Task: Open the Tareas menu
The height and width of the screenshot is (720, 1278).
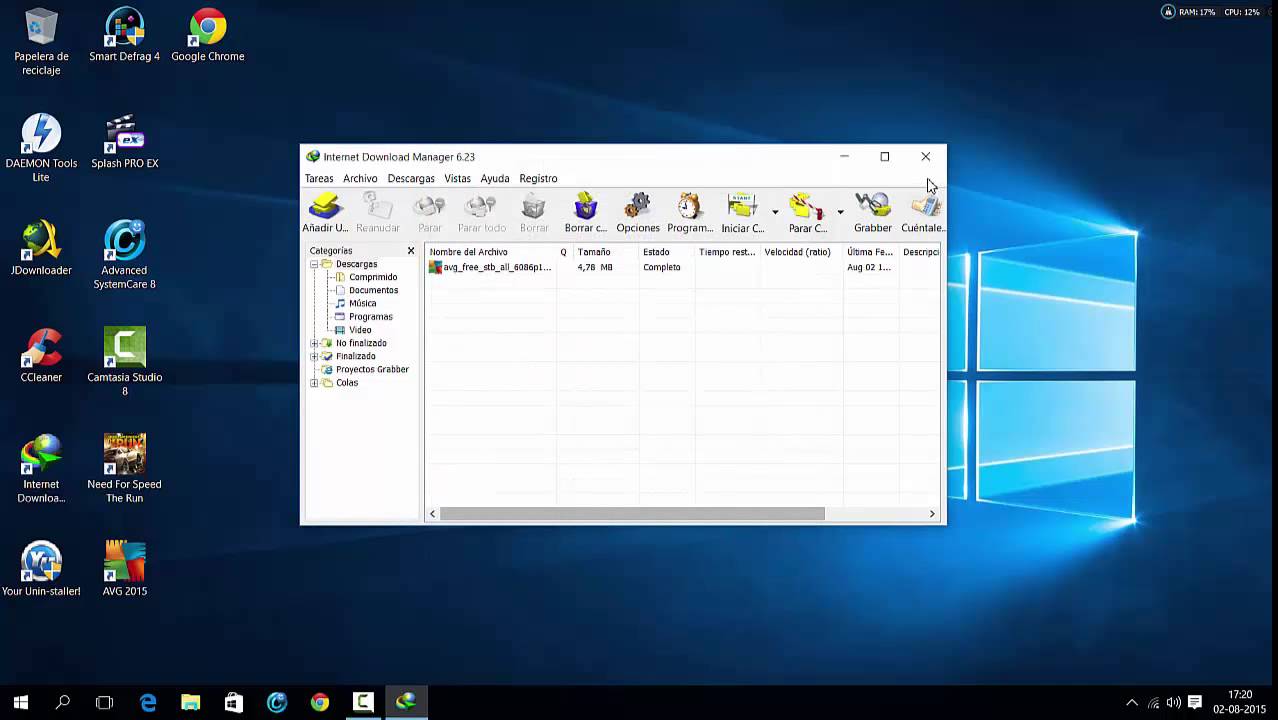Action: (x=319, y=178)
